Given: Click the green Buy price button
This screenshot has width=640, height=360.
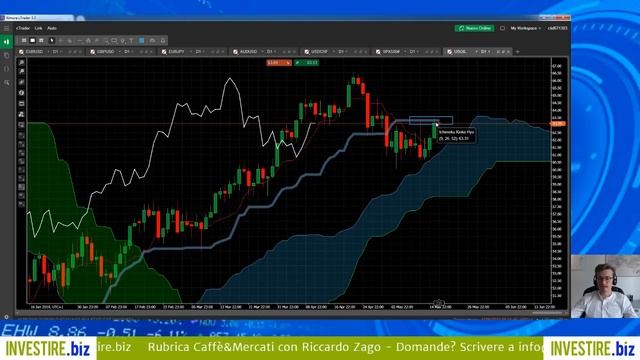Looking at the screenshot, I should click(307, 62).
